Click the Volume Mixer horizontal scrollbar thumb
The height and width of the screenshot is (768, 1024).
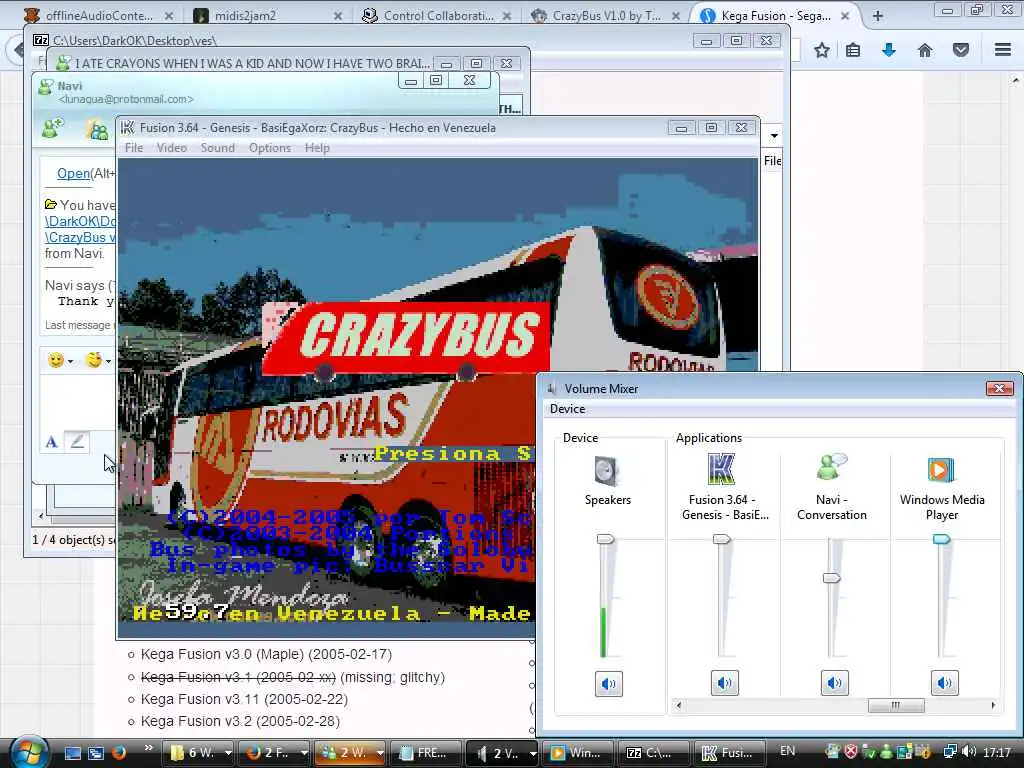tap(896, 705)
